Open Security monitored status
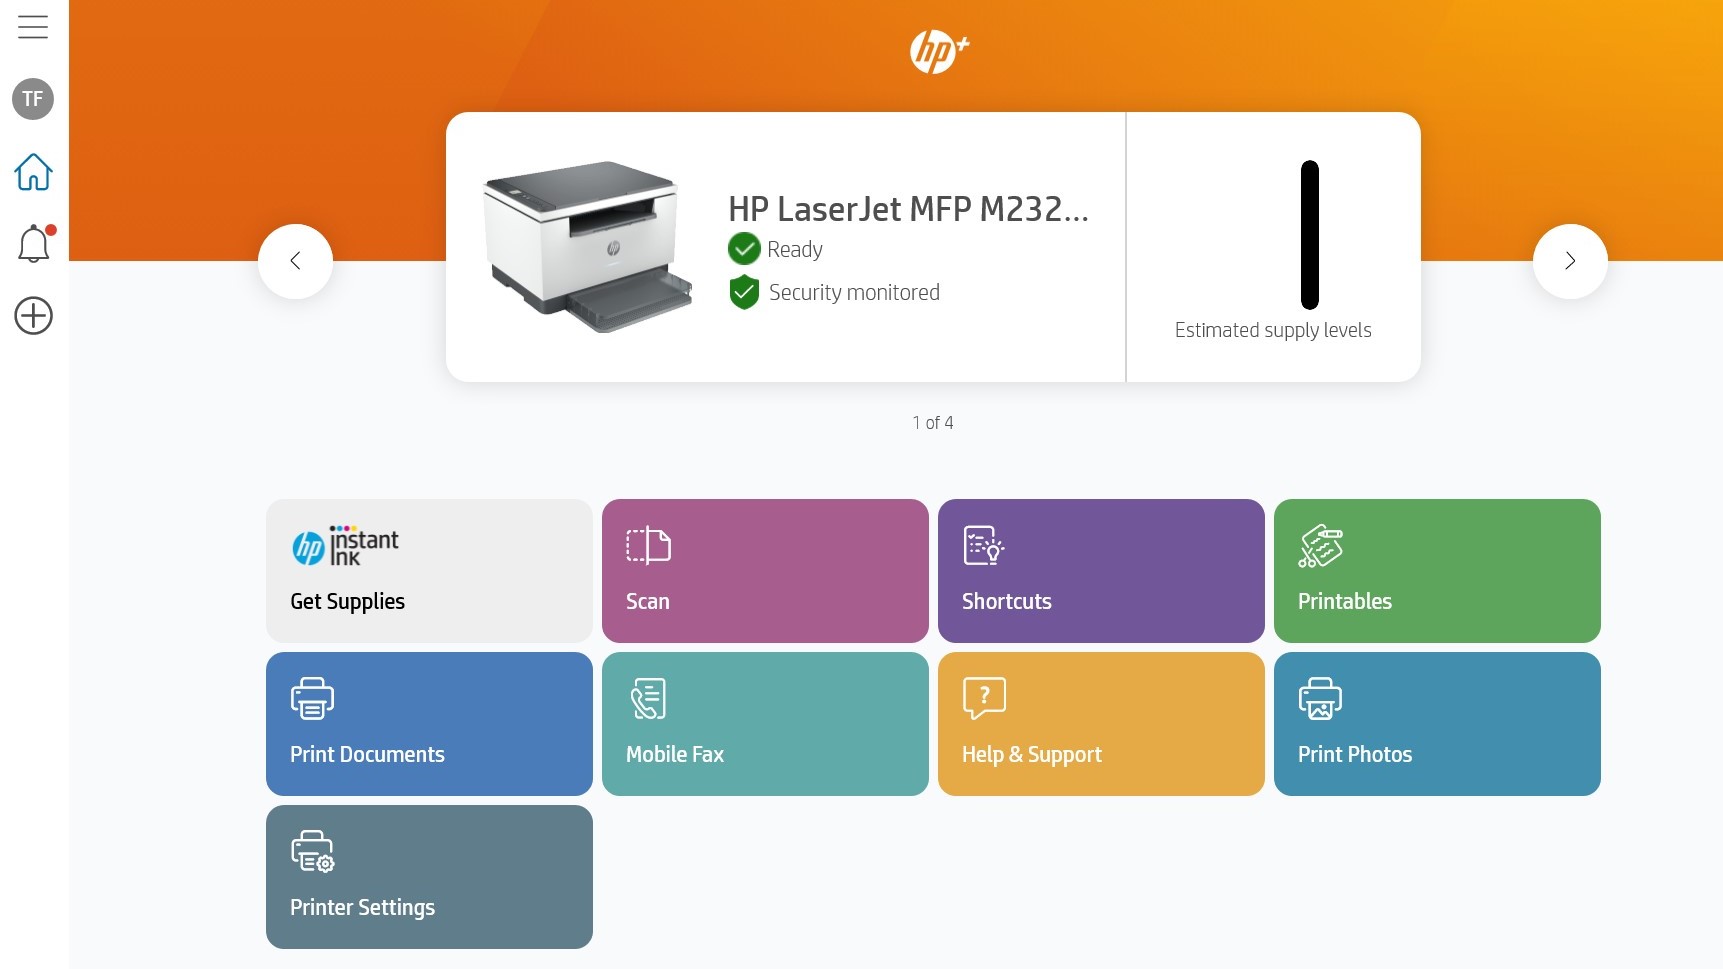The width and height of the screenshot is (1723, 969). (854, 292)
